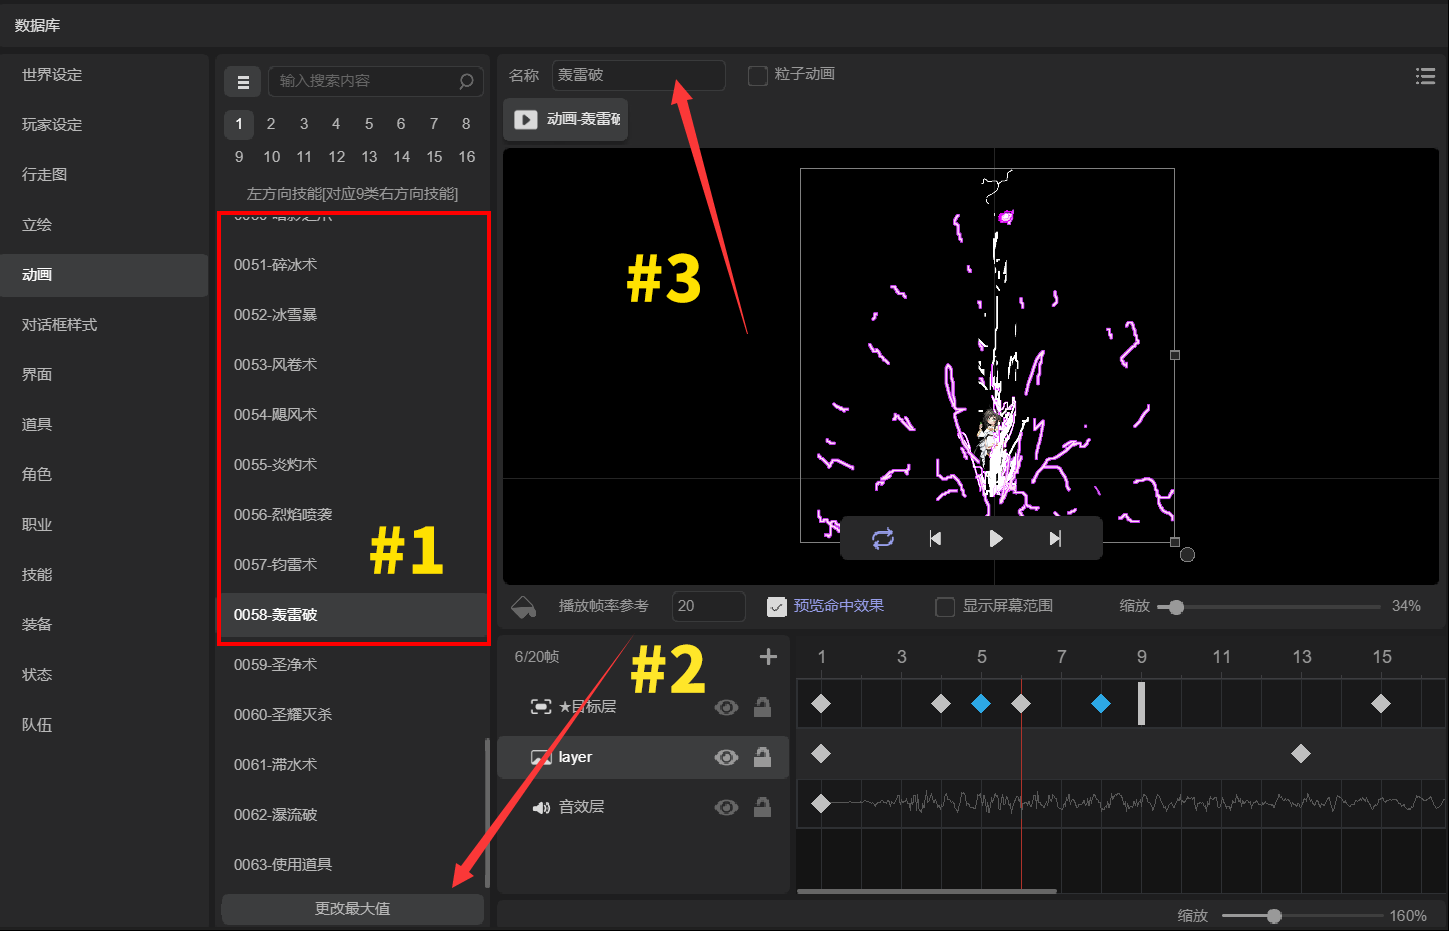1449x931 pixels.
Task: Jump to first frame in preview
Action: coord(935,539)
